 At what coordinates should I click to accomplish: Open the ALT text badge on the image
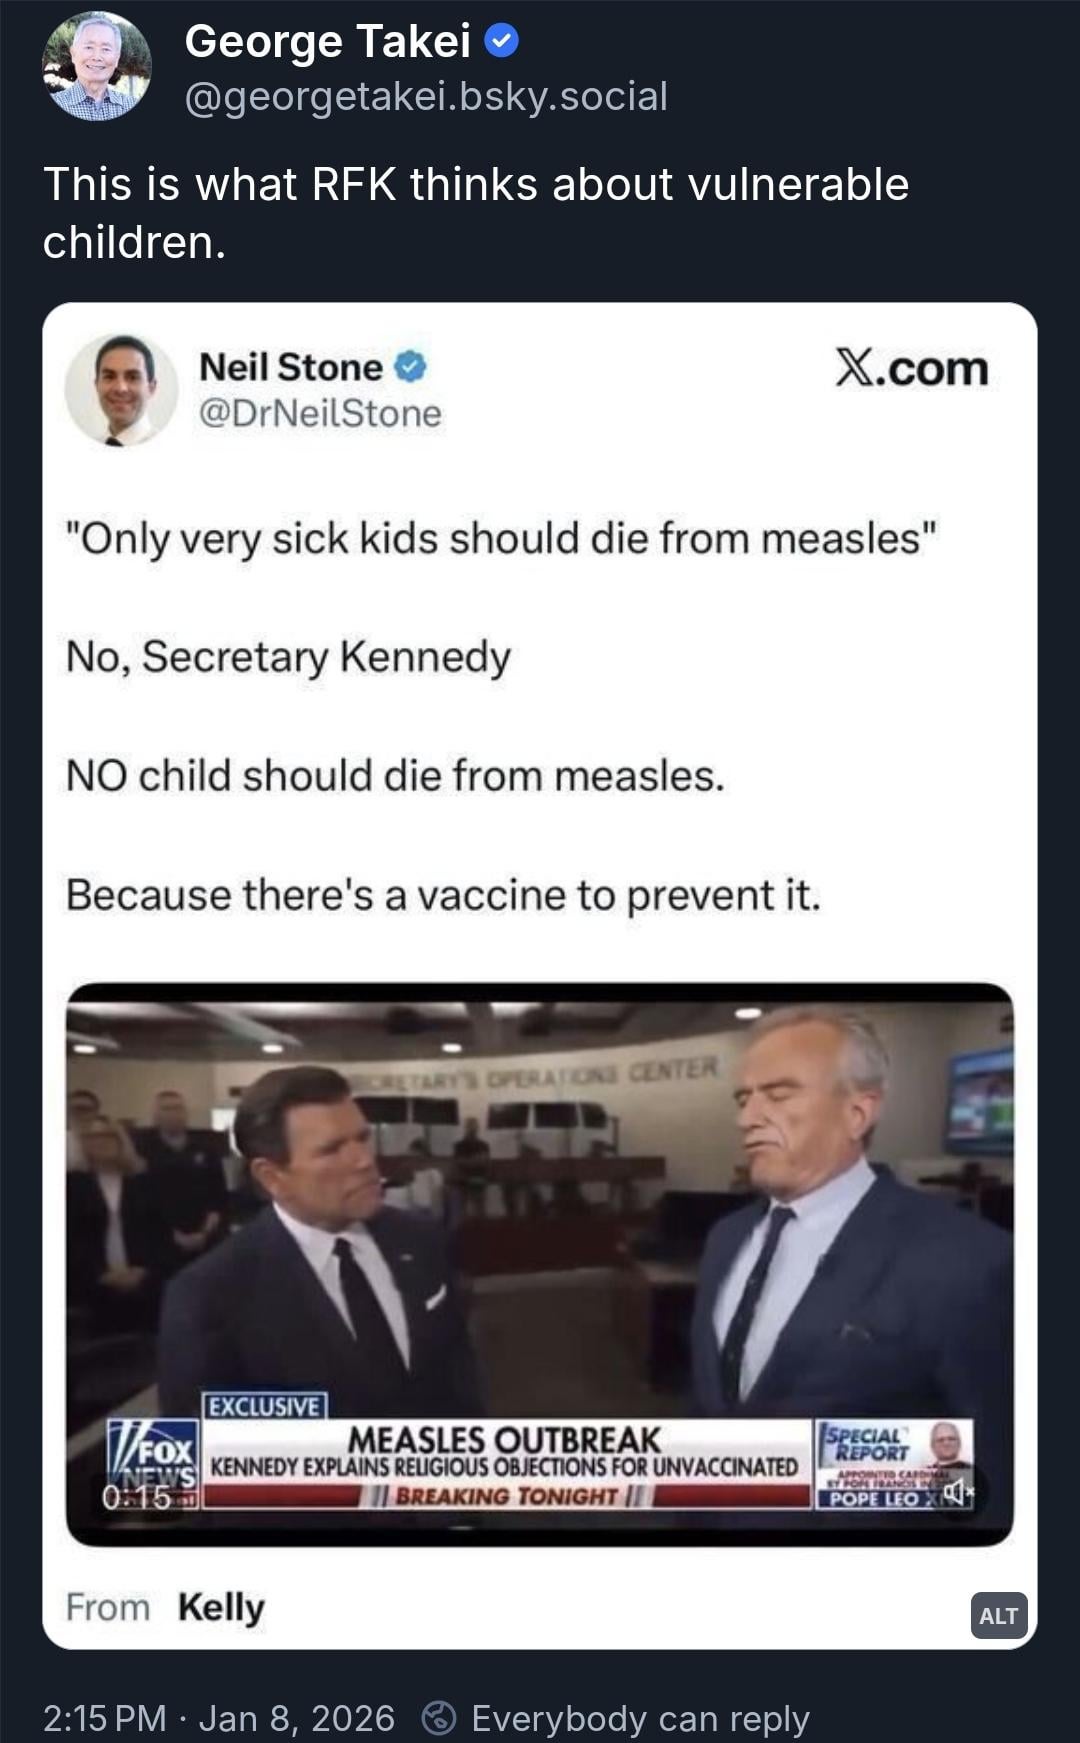click(x=998, y=1615)
